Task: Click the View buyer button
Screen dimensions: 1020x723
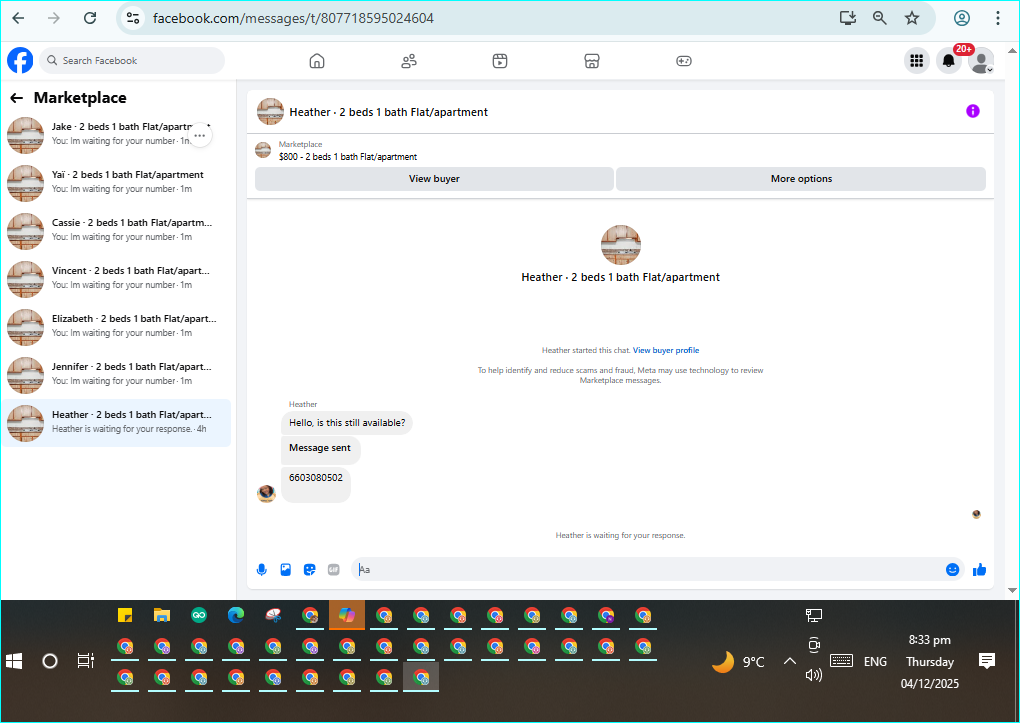Action: point(434,179)
